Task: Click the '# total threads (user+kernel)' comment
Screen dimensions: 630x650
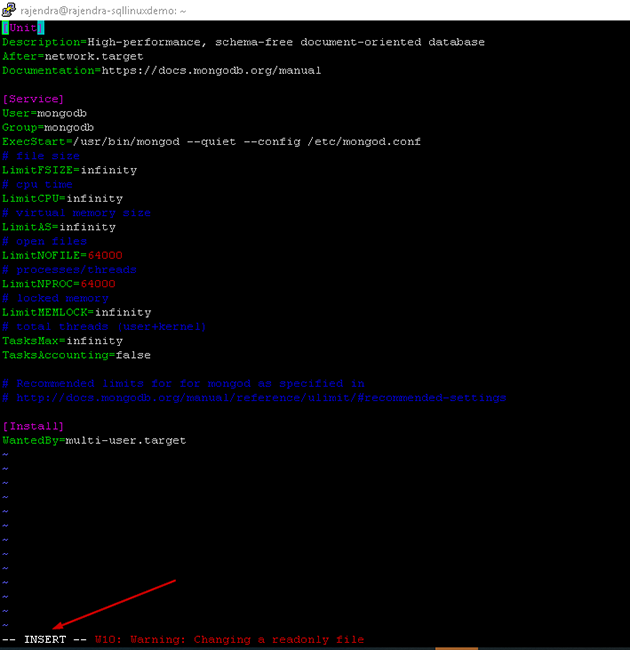Action: (104, 327)
